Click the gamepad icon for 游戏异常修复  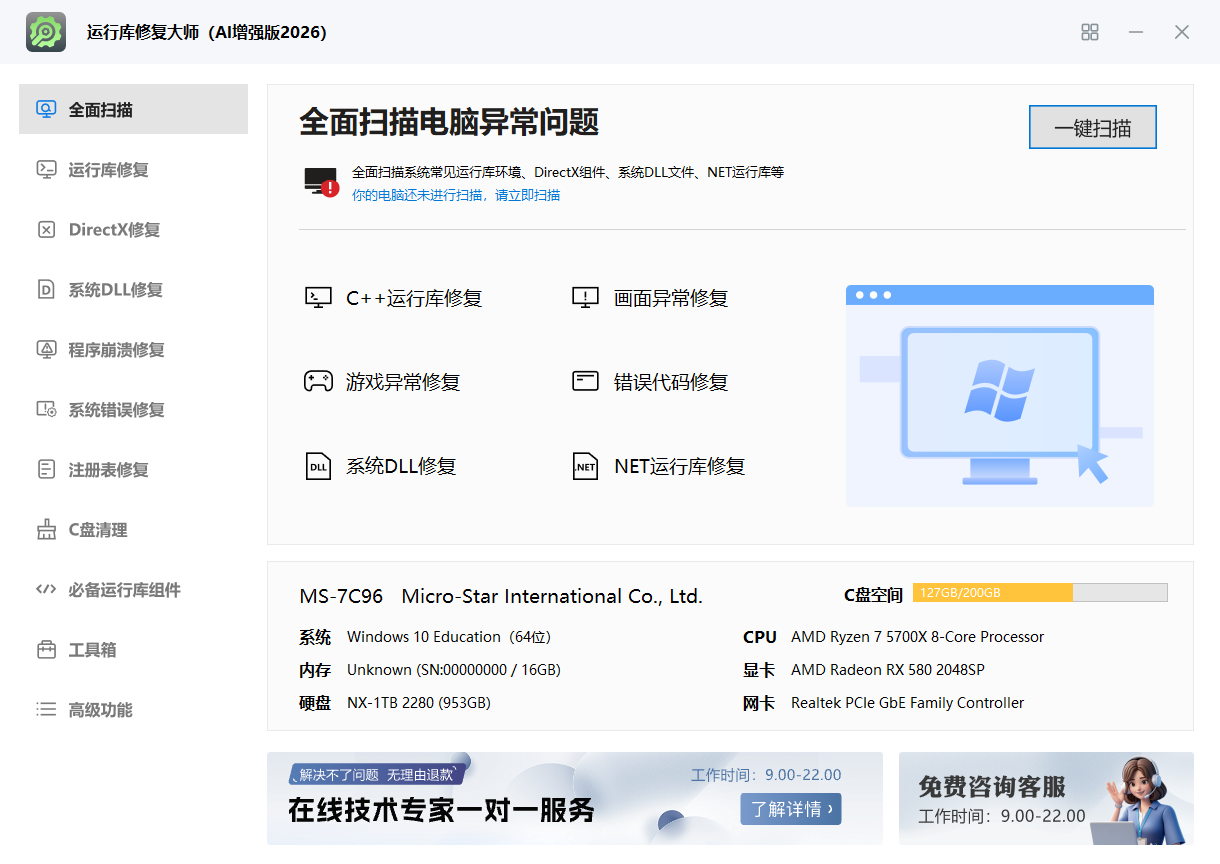pos(318,382)
